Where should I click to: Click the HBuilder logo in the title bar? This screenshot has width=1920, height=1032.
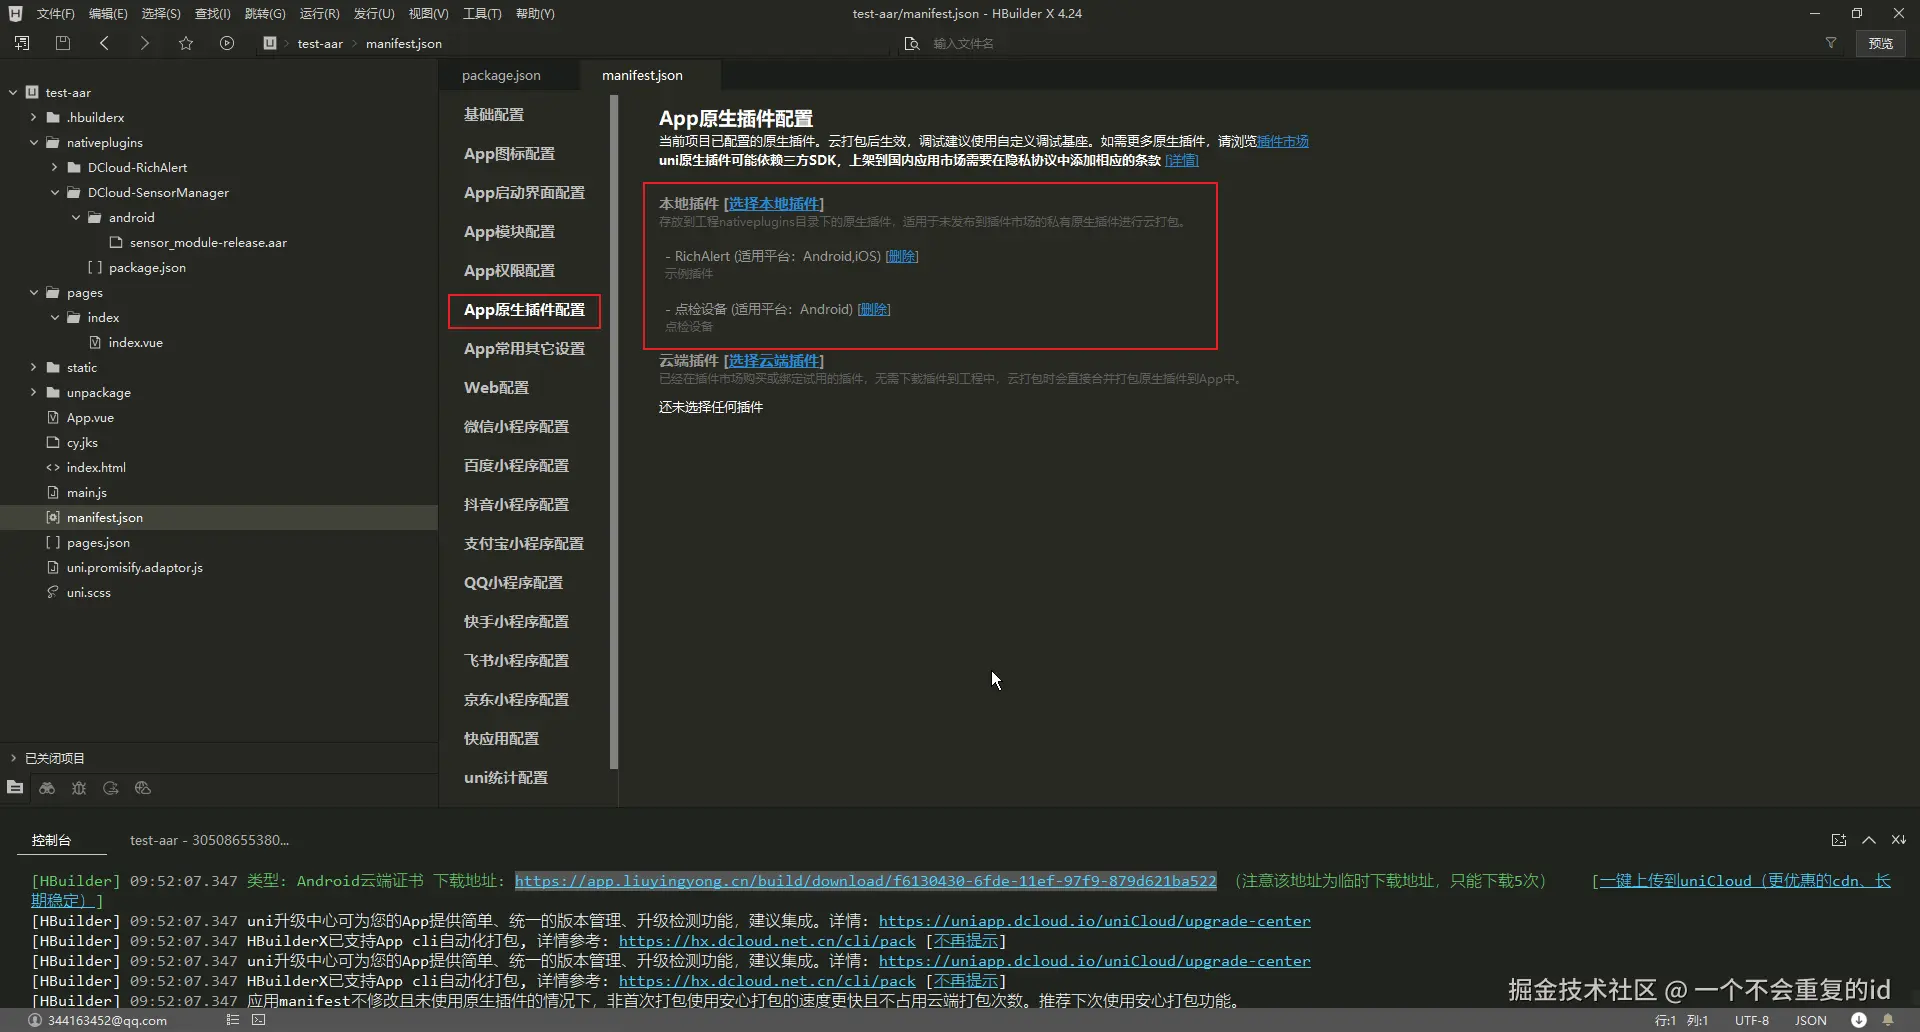15,13
